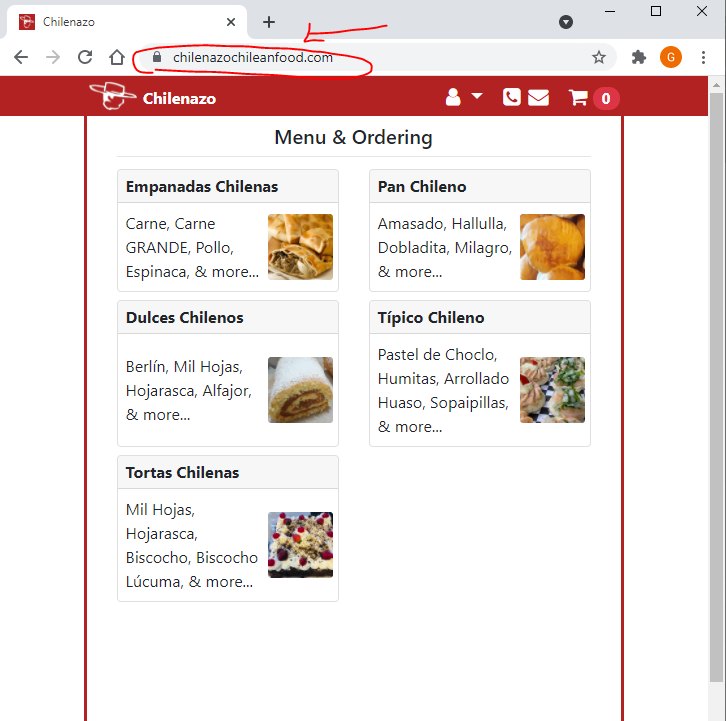Go to the browser home page
The image size is (726, 721).
[x=117, y=57]
